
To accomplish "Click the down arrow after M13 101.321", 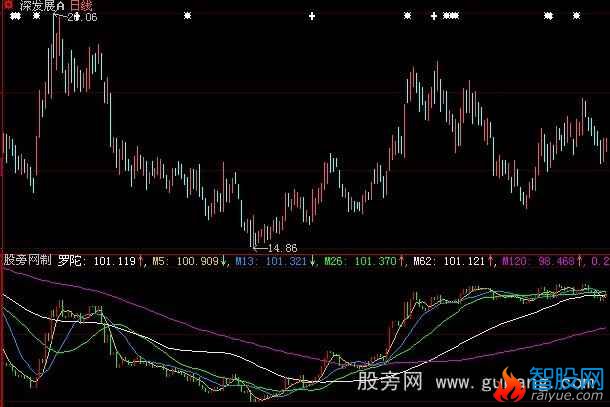I will (312, 260).
